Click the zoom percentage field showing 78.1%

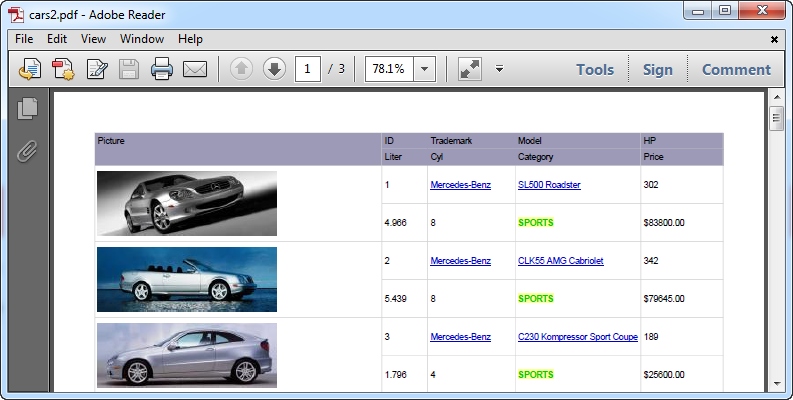tap(389, 69)
